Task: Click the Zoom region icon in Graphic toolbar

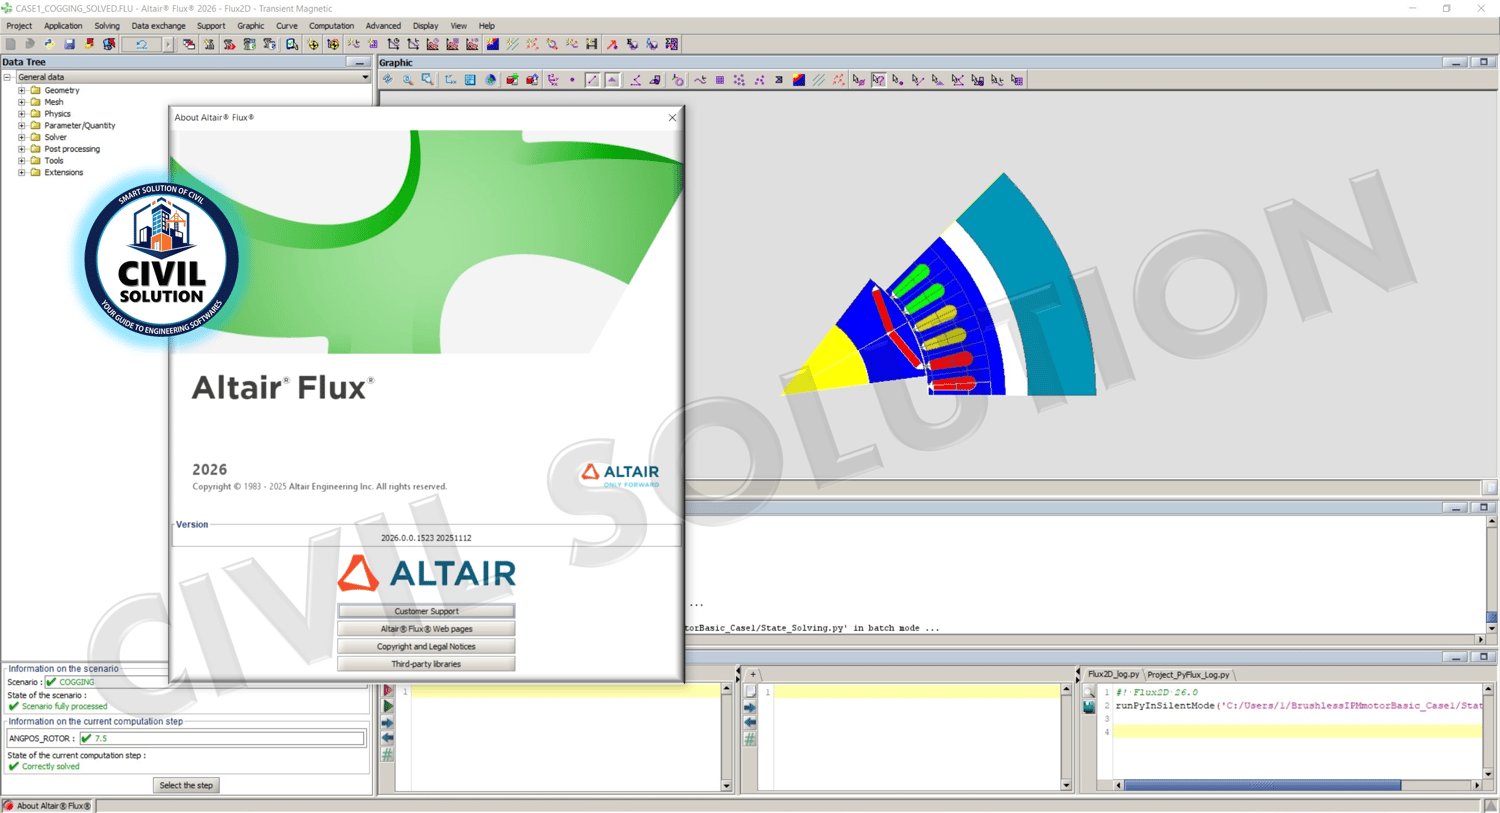Action: coord(428,80)
